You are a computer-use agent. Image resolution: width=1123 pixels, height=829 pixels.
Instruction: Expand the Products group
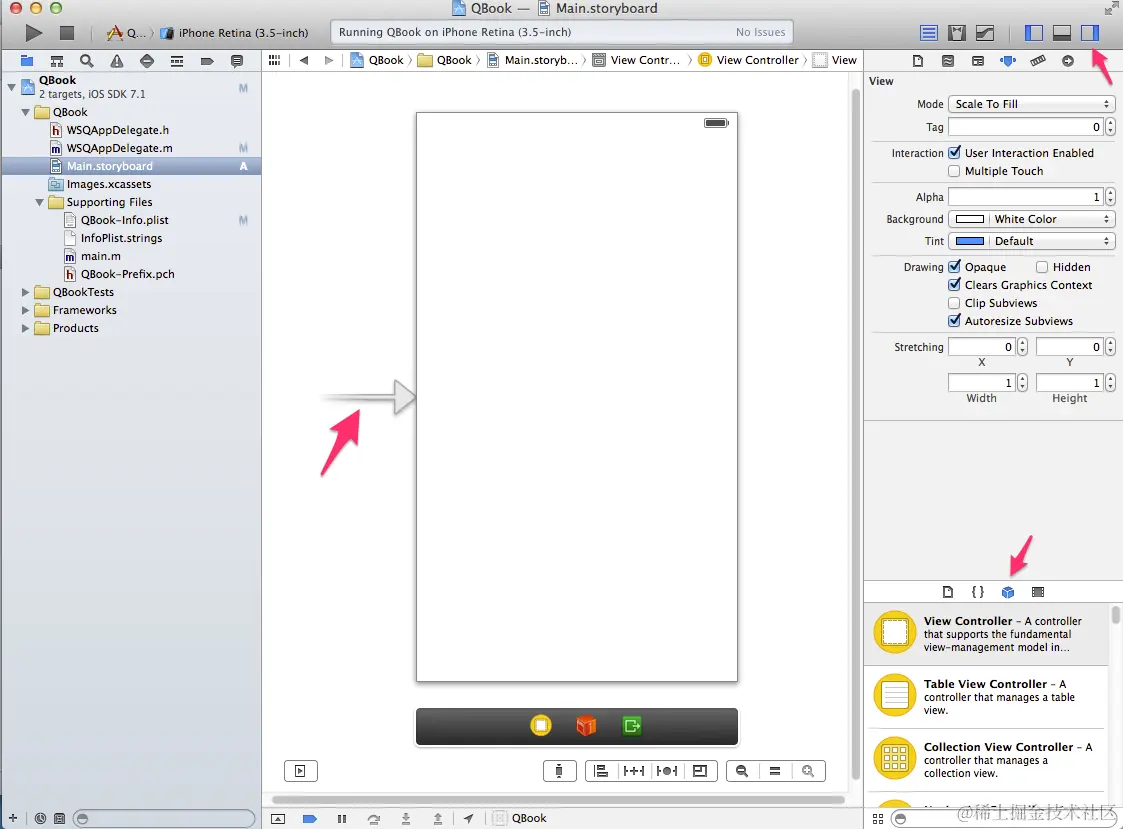(x=26, y=328)
